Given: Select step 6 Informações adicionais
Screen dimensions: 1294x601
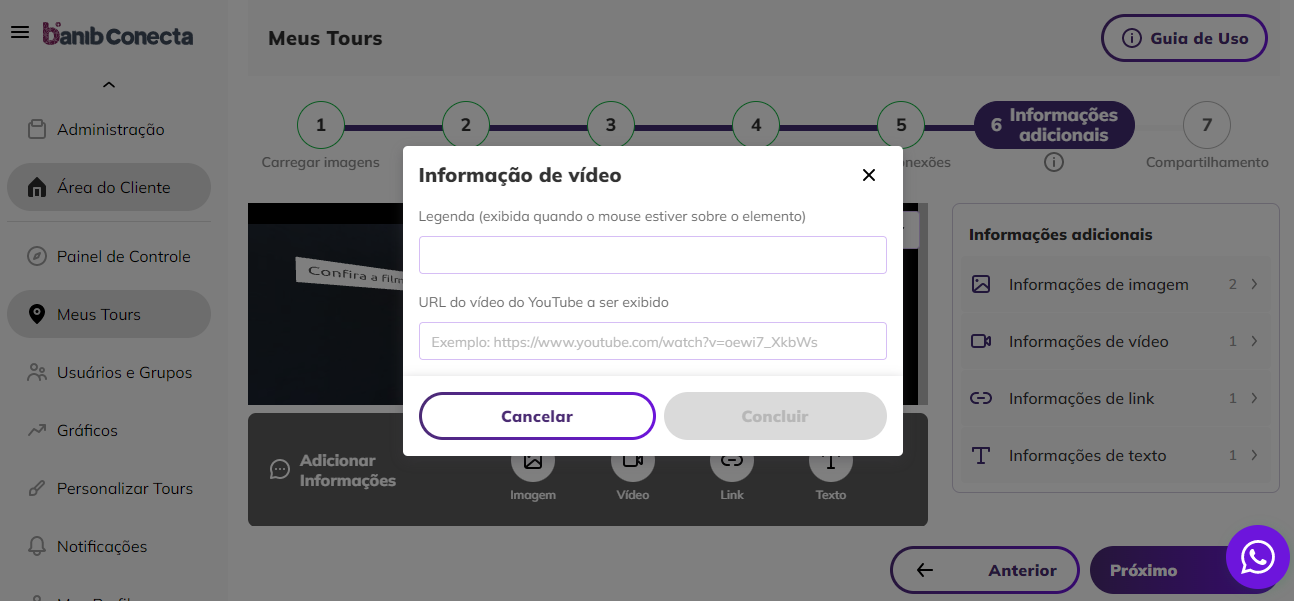Looking at the screenshot, I should 1054,125.
